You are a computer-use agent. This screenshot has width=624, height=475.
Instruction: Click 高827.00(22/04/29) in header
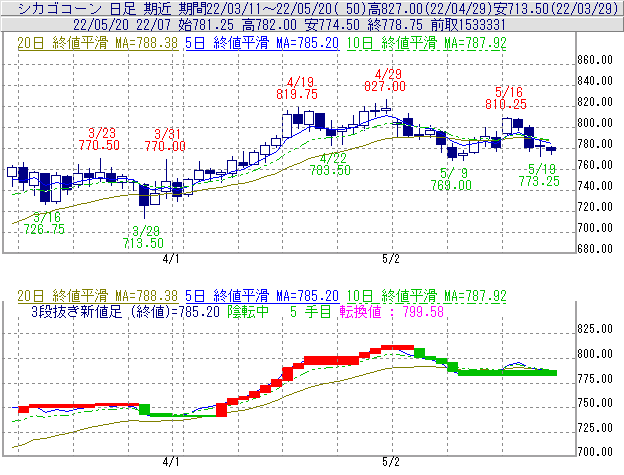430,8
